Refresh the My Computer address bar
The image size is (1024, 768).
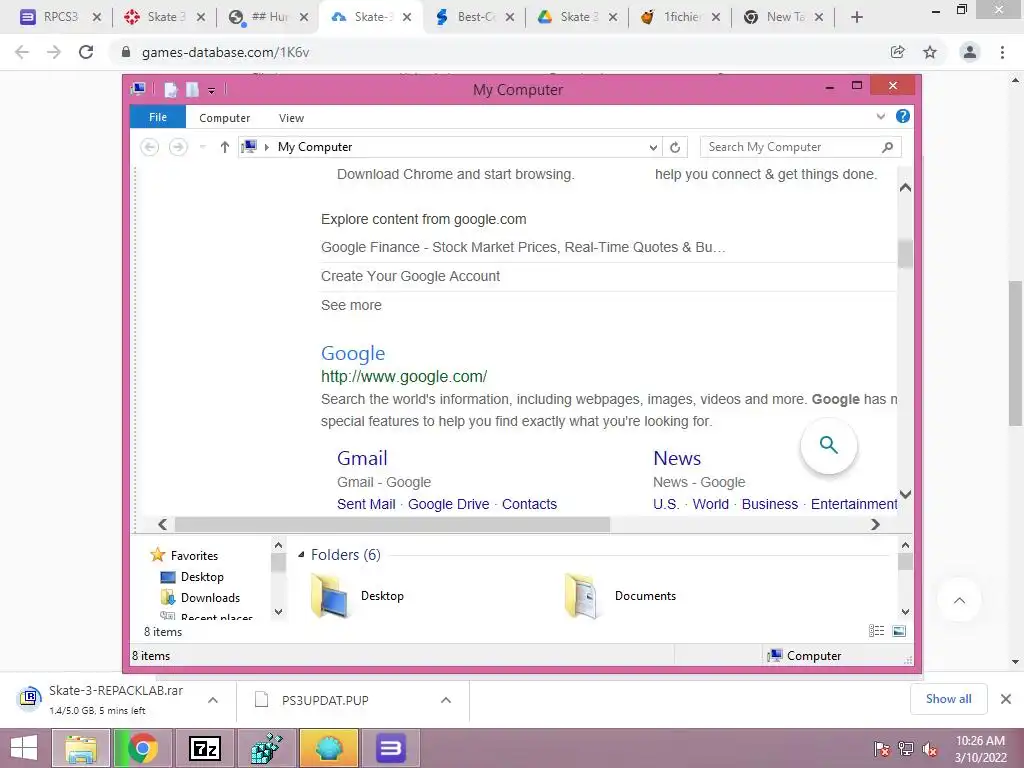(675, 148)
